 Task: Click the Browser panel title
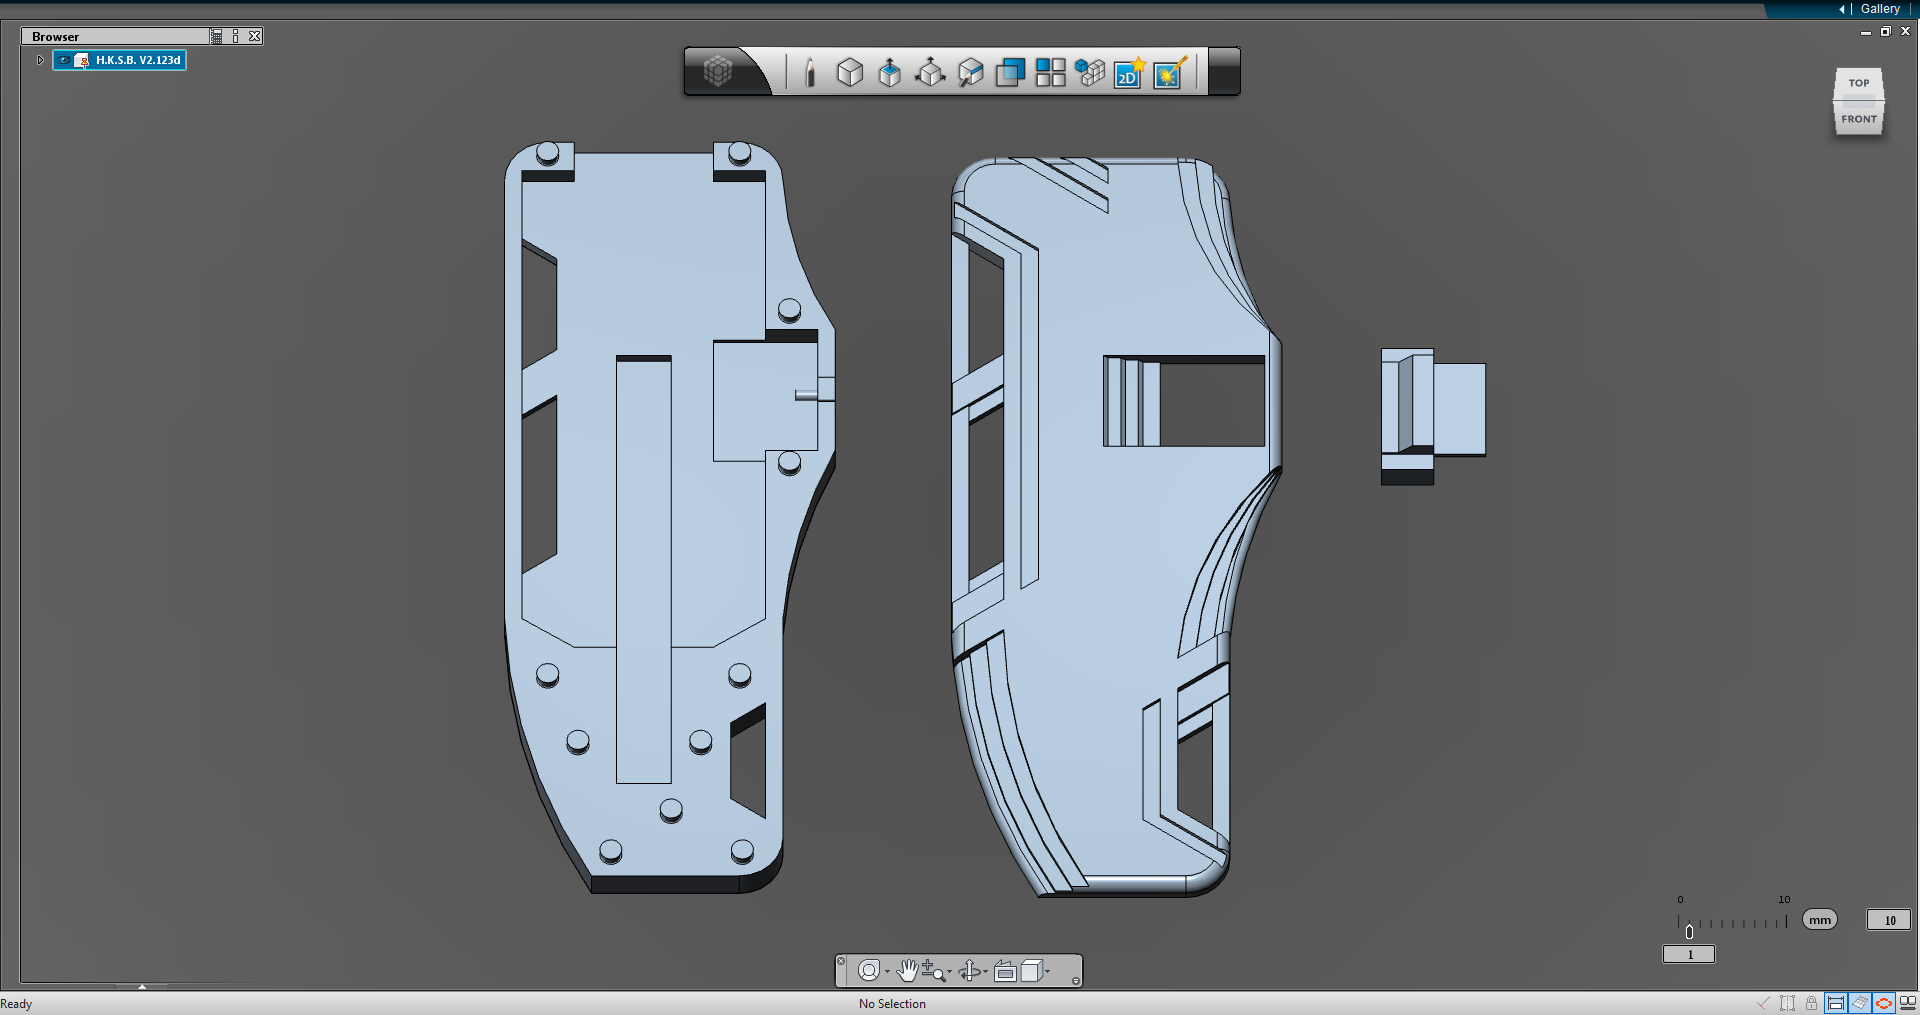click(x=55, y=37)
